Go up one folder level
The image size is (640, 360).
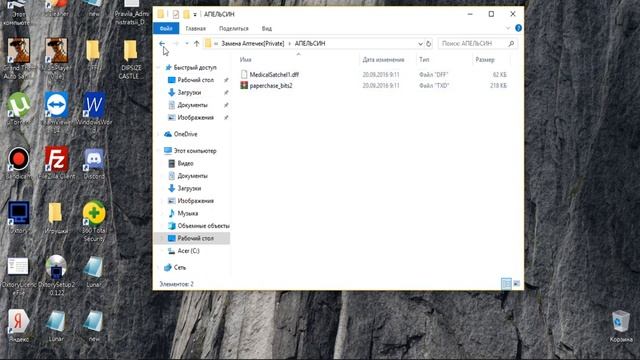197,43
